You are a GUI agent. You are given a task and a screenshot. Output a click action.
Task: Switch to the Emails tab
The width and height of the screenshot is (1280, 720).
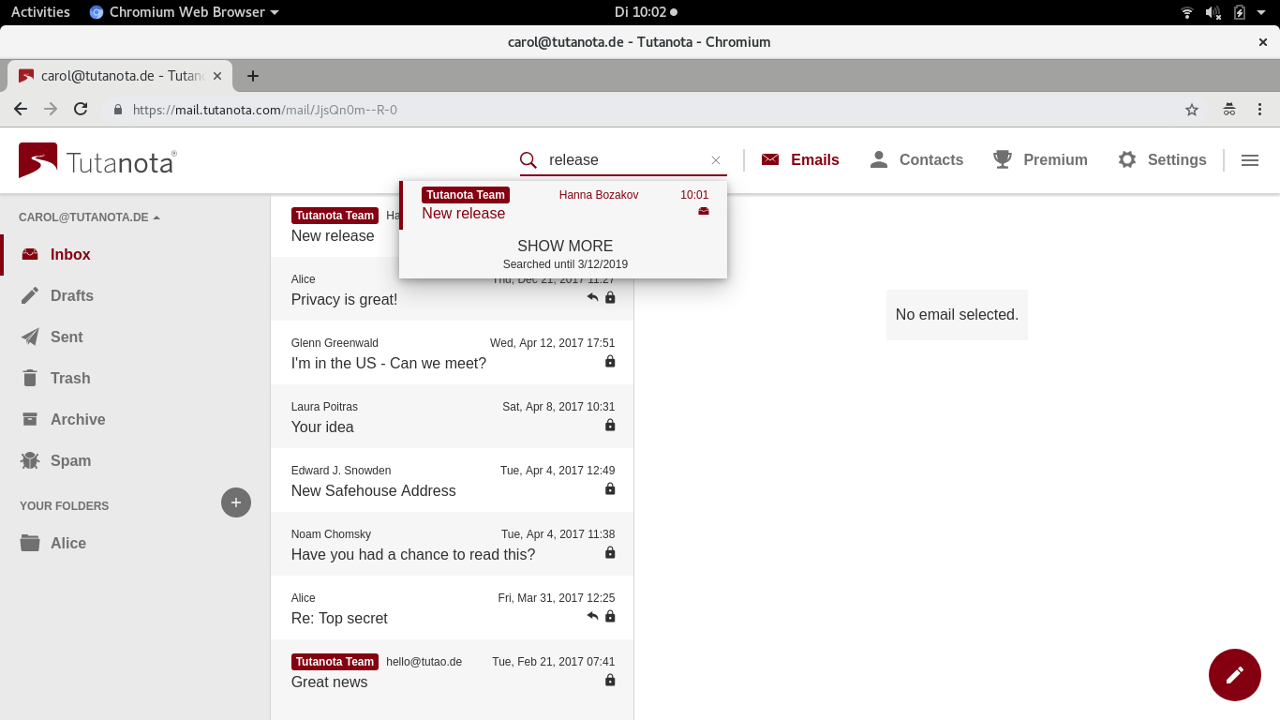(800, 160)
